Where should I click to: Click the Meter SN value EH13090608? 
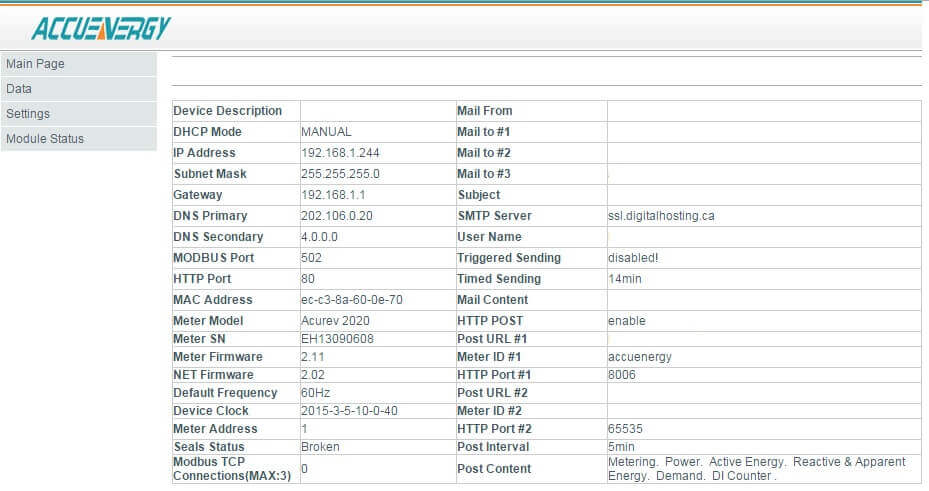[337, 339]
